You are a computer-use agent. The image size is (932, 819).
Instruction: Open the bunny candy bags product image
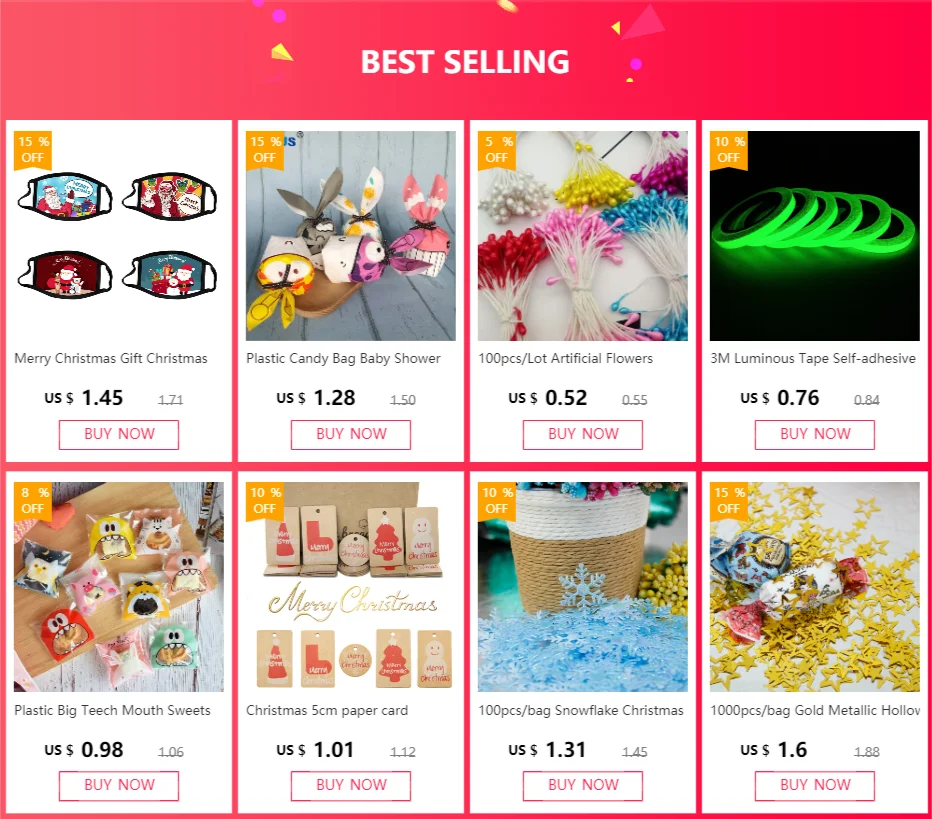click(351, 236)
